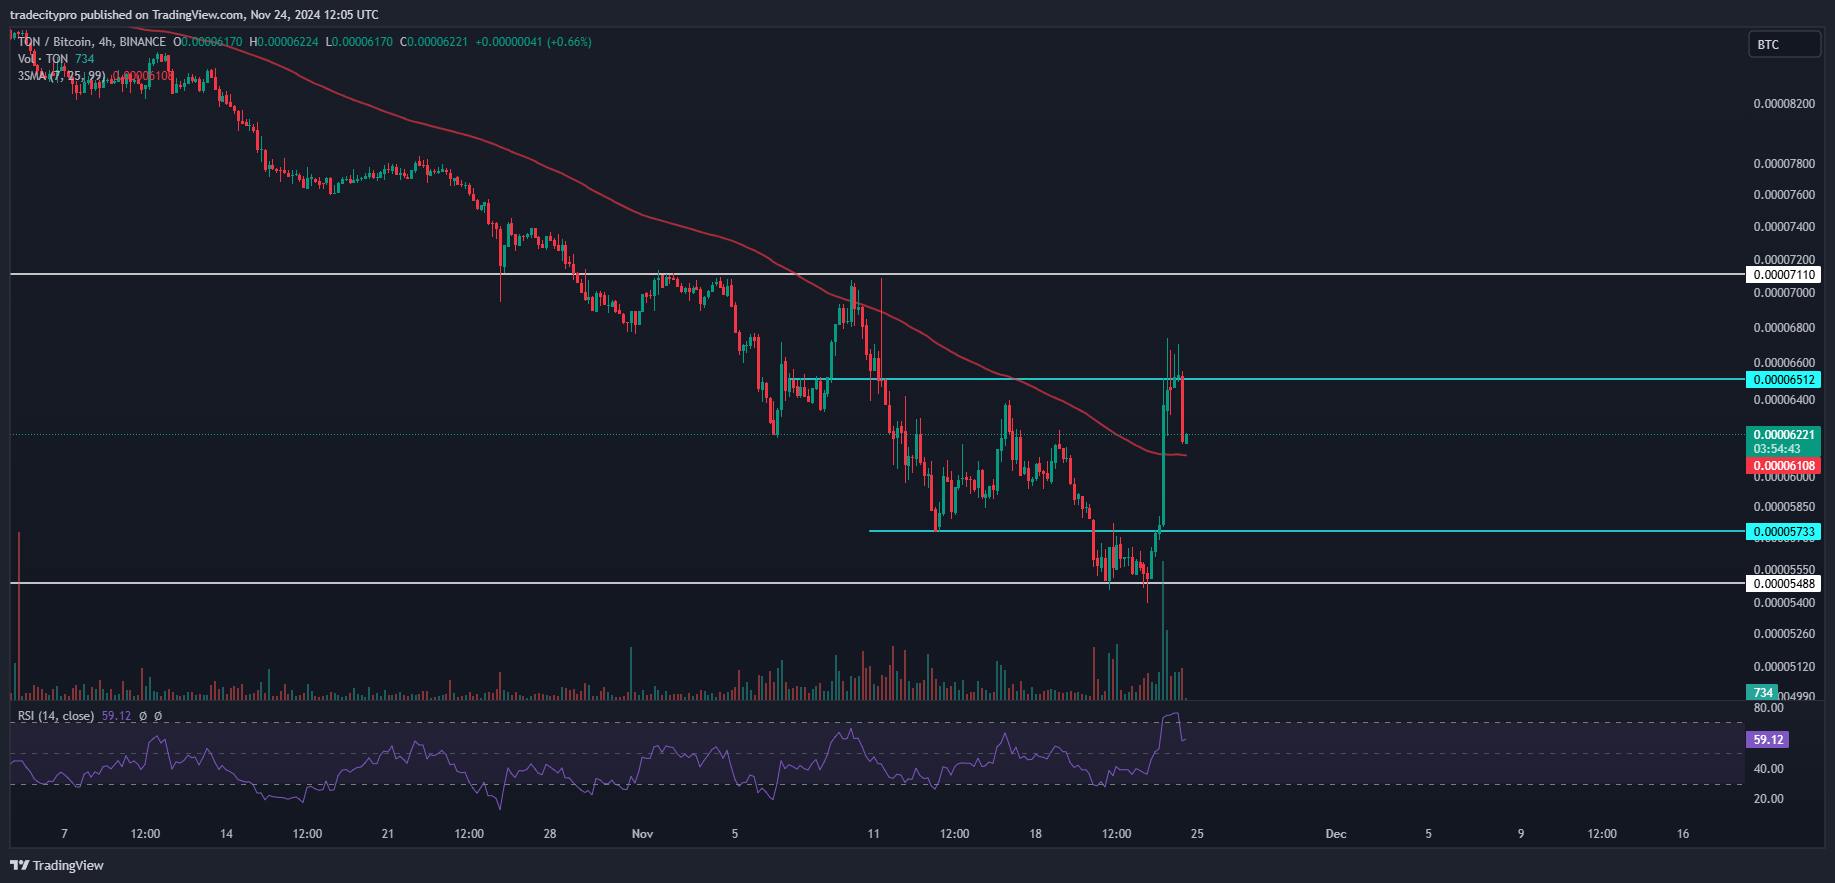1835x883 pixels.
Task: Select the white price label 0.00005488
Action: coord(1783,584)
